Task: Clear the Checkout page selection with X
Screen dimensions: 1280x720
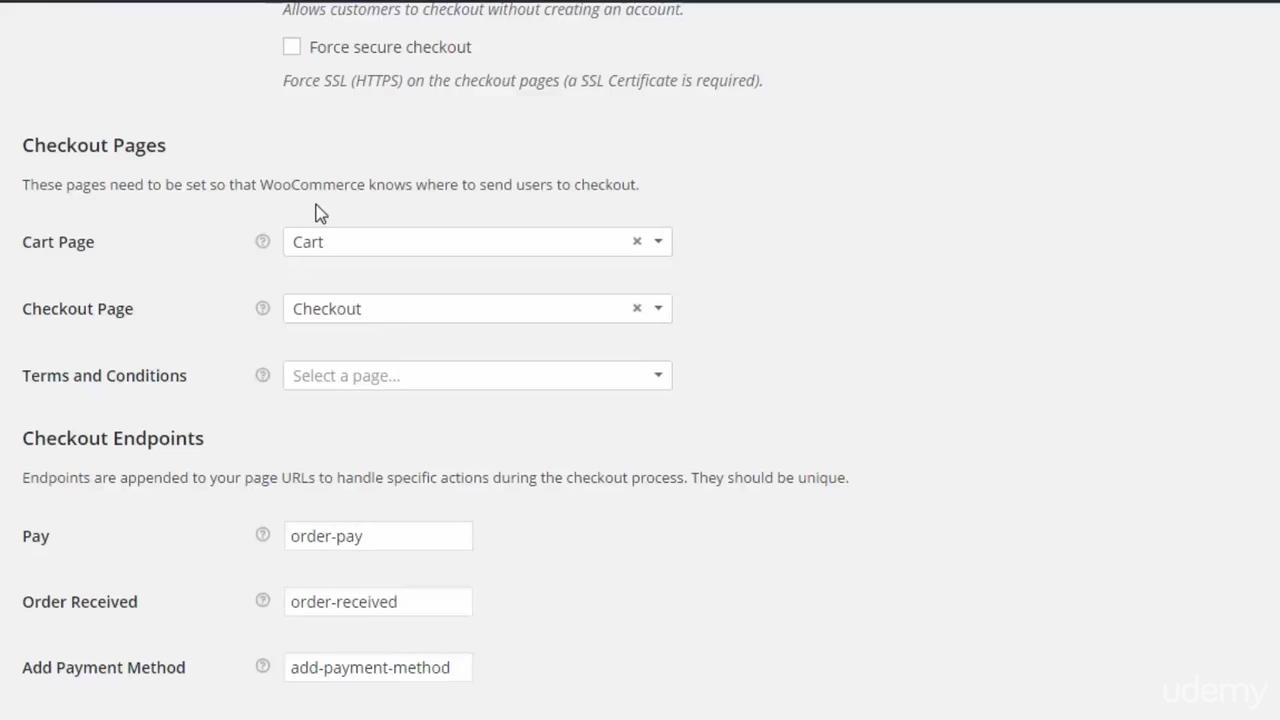Action: pyautogui.click(x=637, y=308)
